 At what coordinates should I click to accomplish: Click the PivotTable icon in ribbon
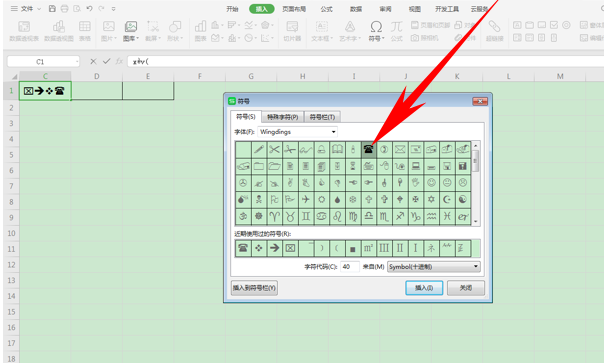click(x=24, y=31)
